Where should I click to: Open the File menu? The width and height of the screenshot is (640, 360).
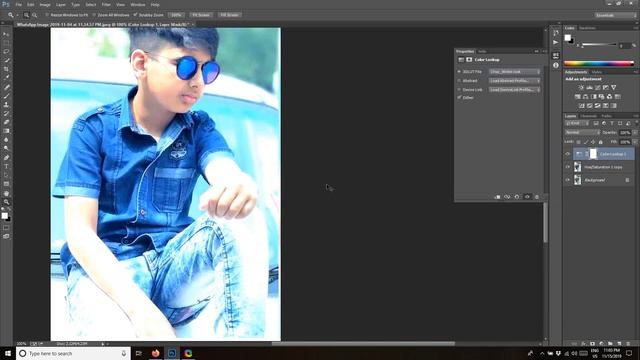(x=18, y=5)
